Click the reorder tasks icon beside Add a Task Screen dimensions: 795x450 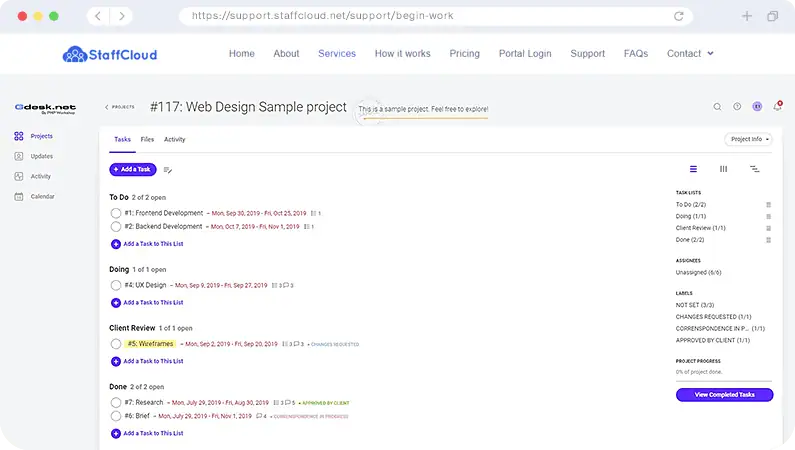point(168,170)
